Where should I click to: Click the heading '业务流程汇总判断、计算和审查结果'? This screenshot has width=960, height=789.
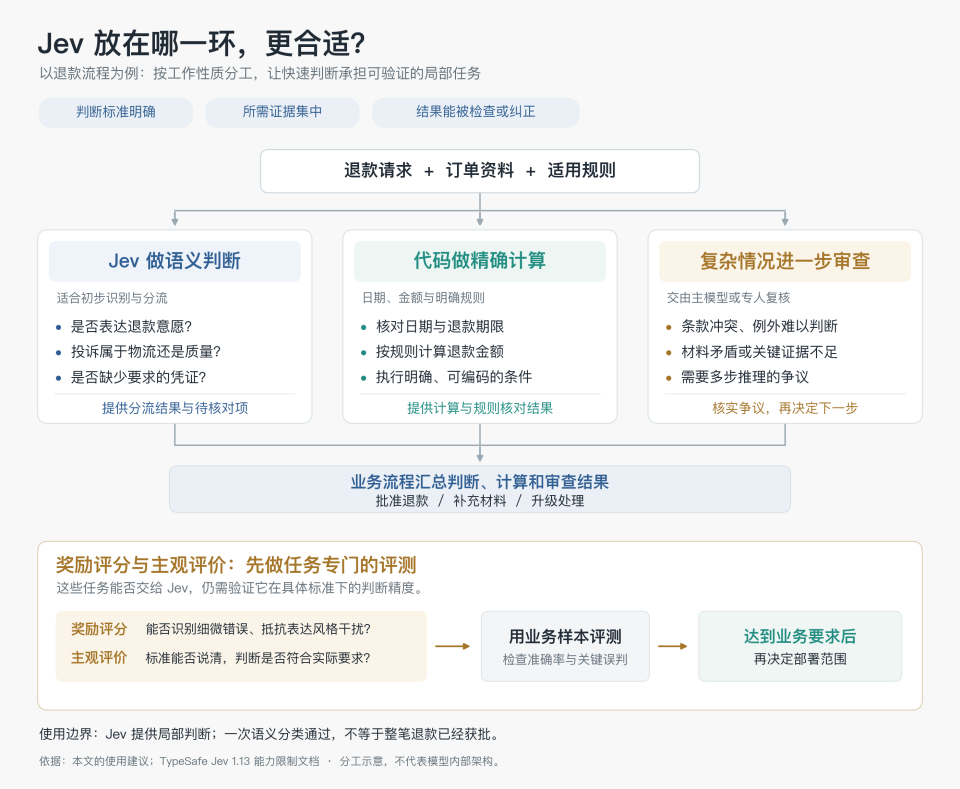(x=480, y=482)
